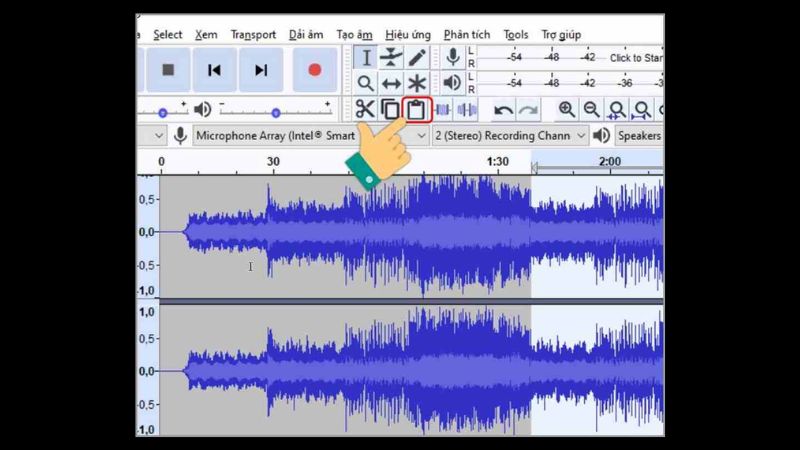Click inside the lower channel waveform

tap(411, 370)
